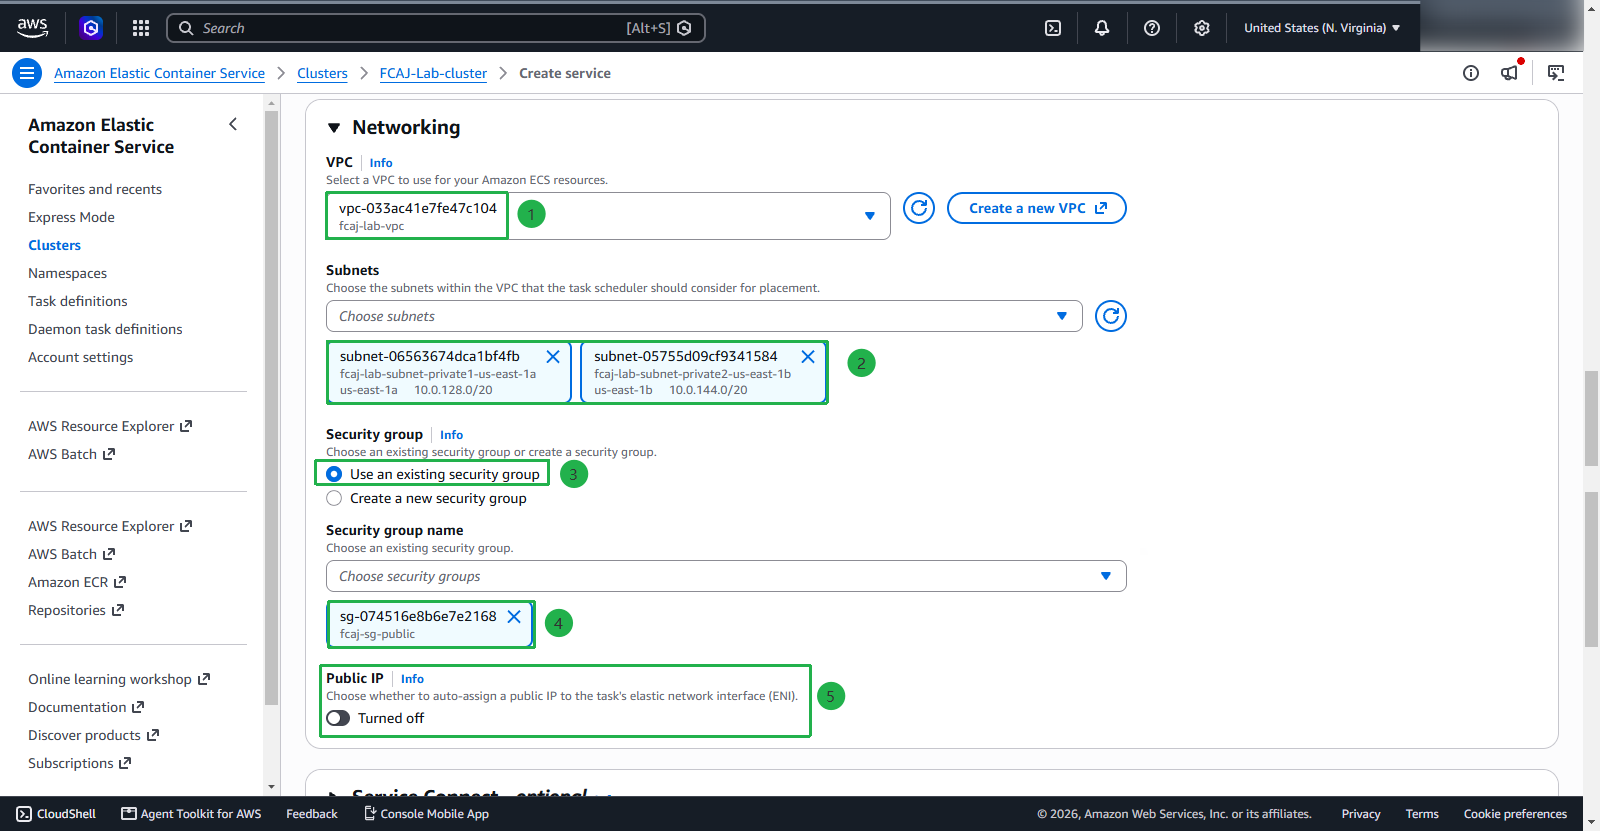The height and width of the screenshot is (831, 1600).
Task: Collapse the Networking section
Action: (x=334, y=128)
